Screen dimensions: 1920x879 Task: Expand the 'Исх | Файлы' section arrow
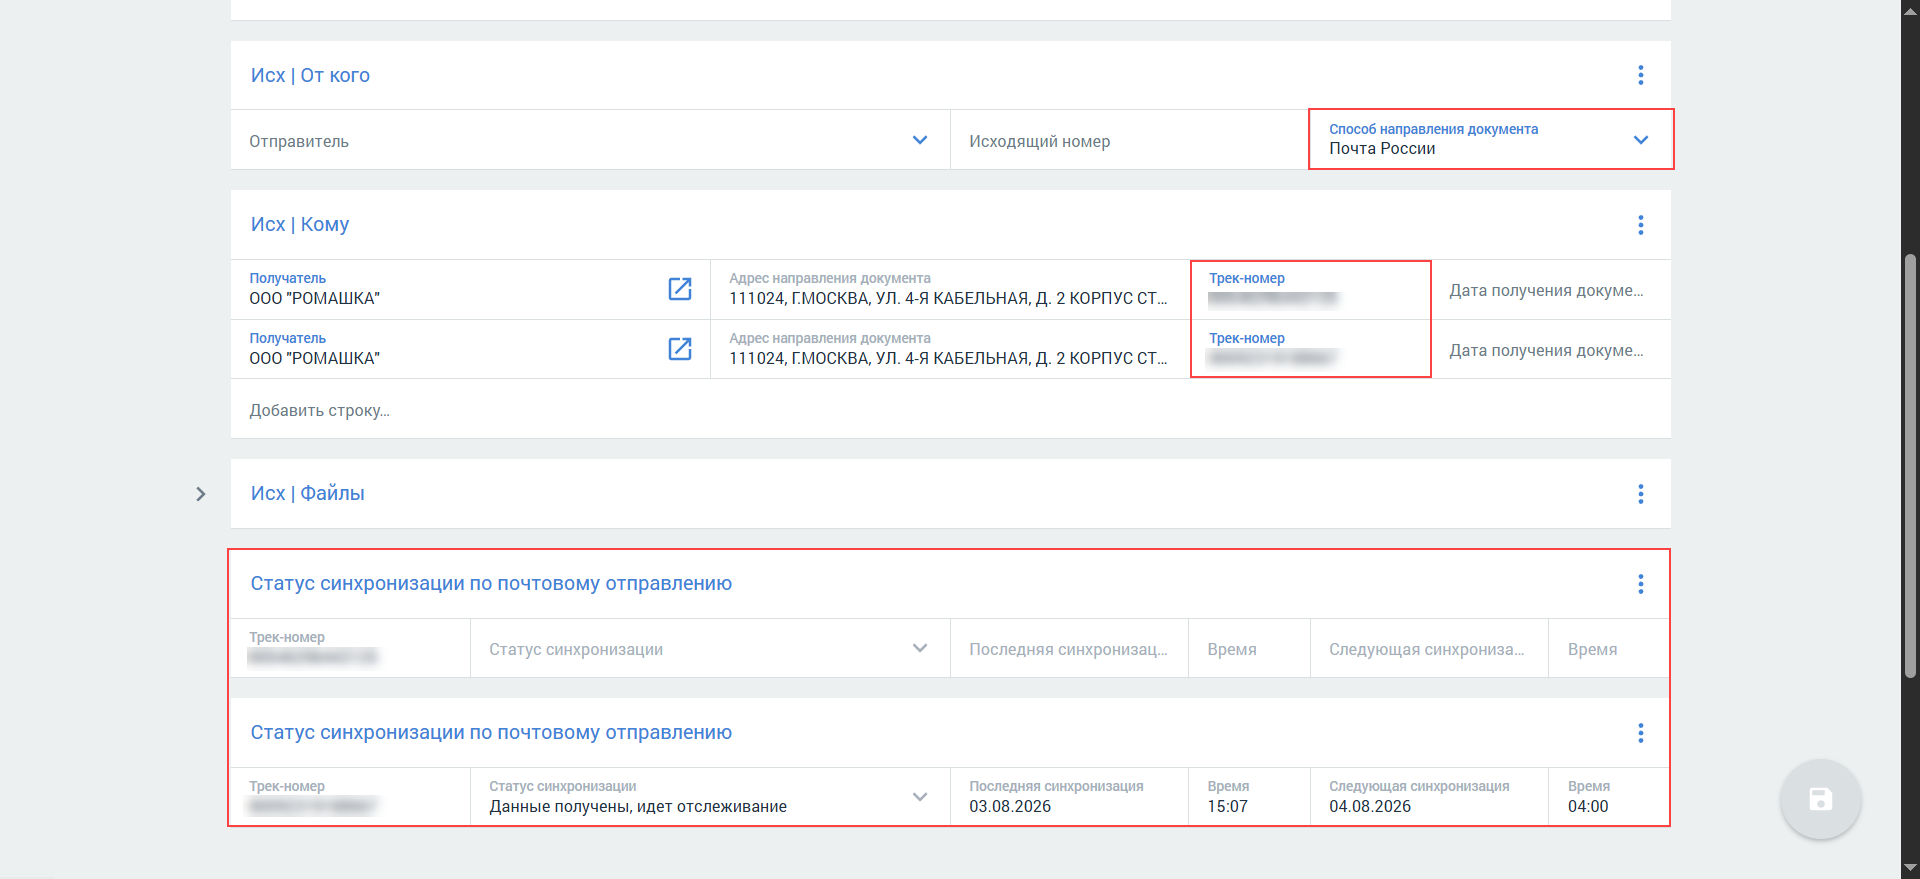tap(201, 494)
